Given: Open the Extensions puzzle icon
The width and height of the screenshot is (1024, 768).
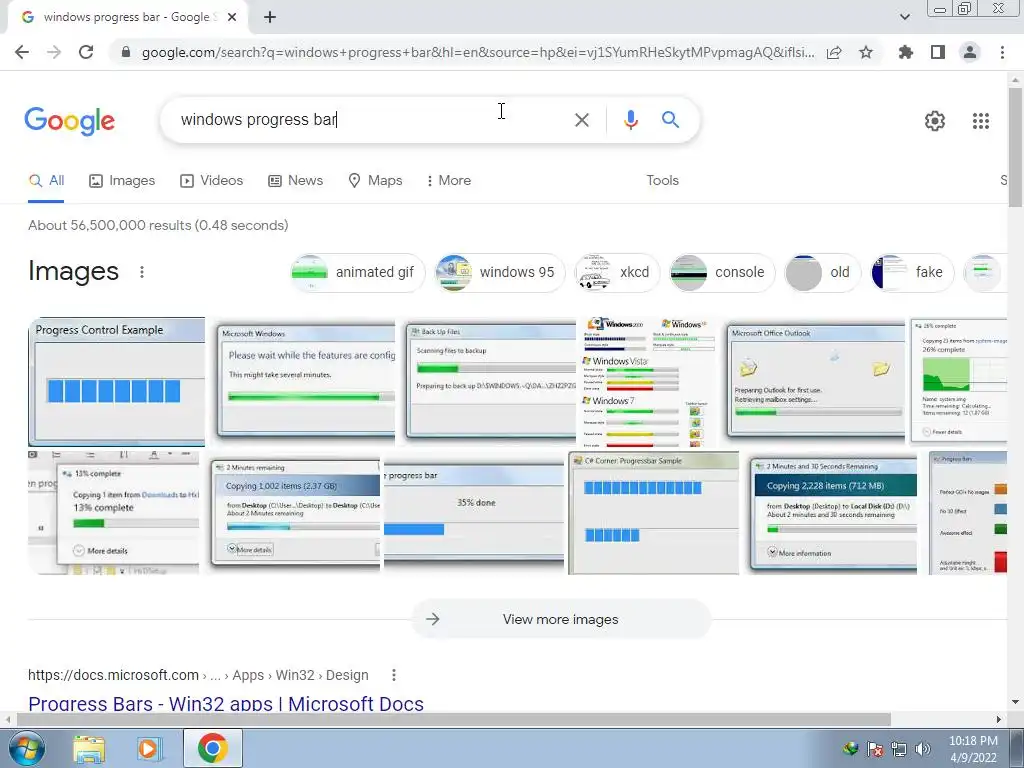Looking at the screenshot, I should (x=906, y=52).
